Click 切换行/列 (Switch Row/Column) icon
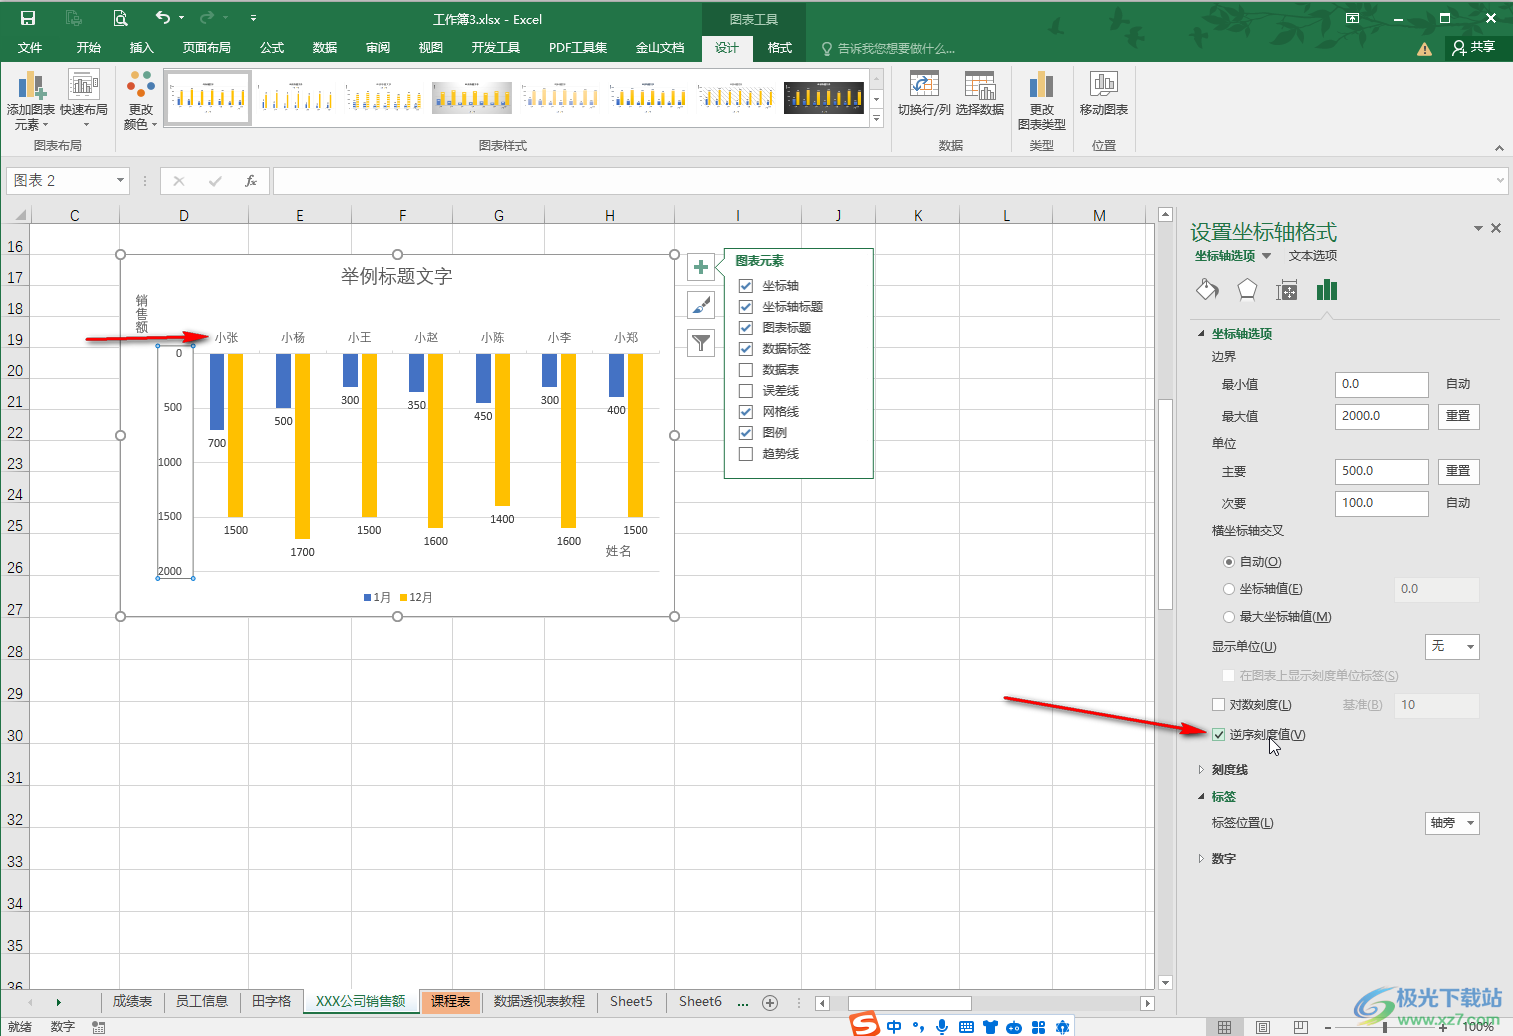 point(924,94)
